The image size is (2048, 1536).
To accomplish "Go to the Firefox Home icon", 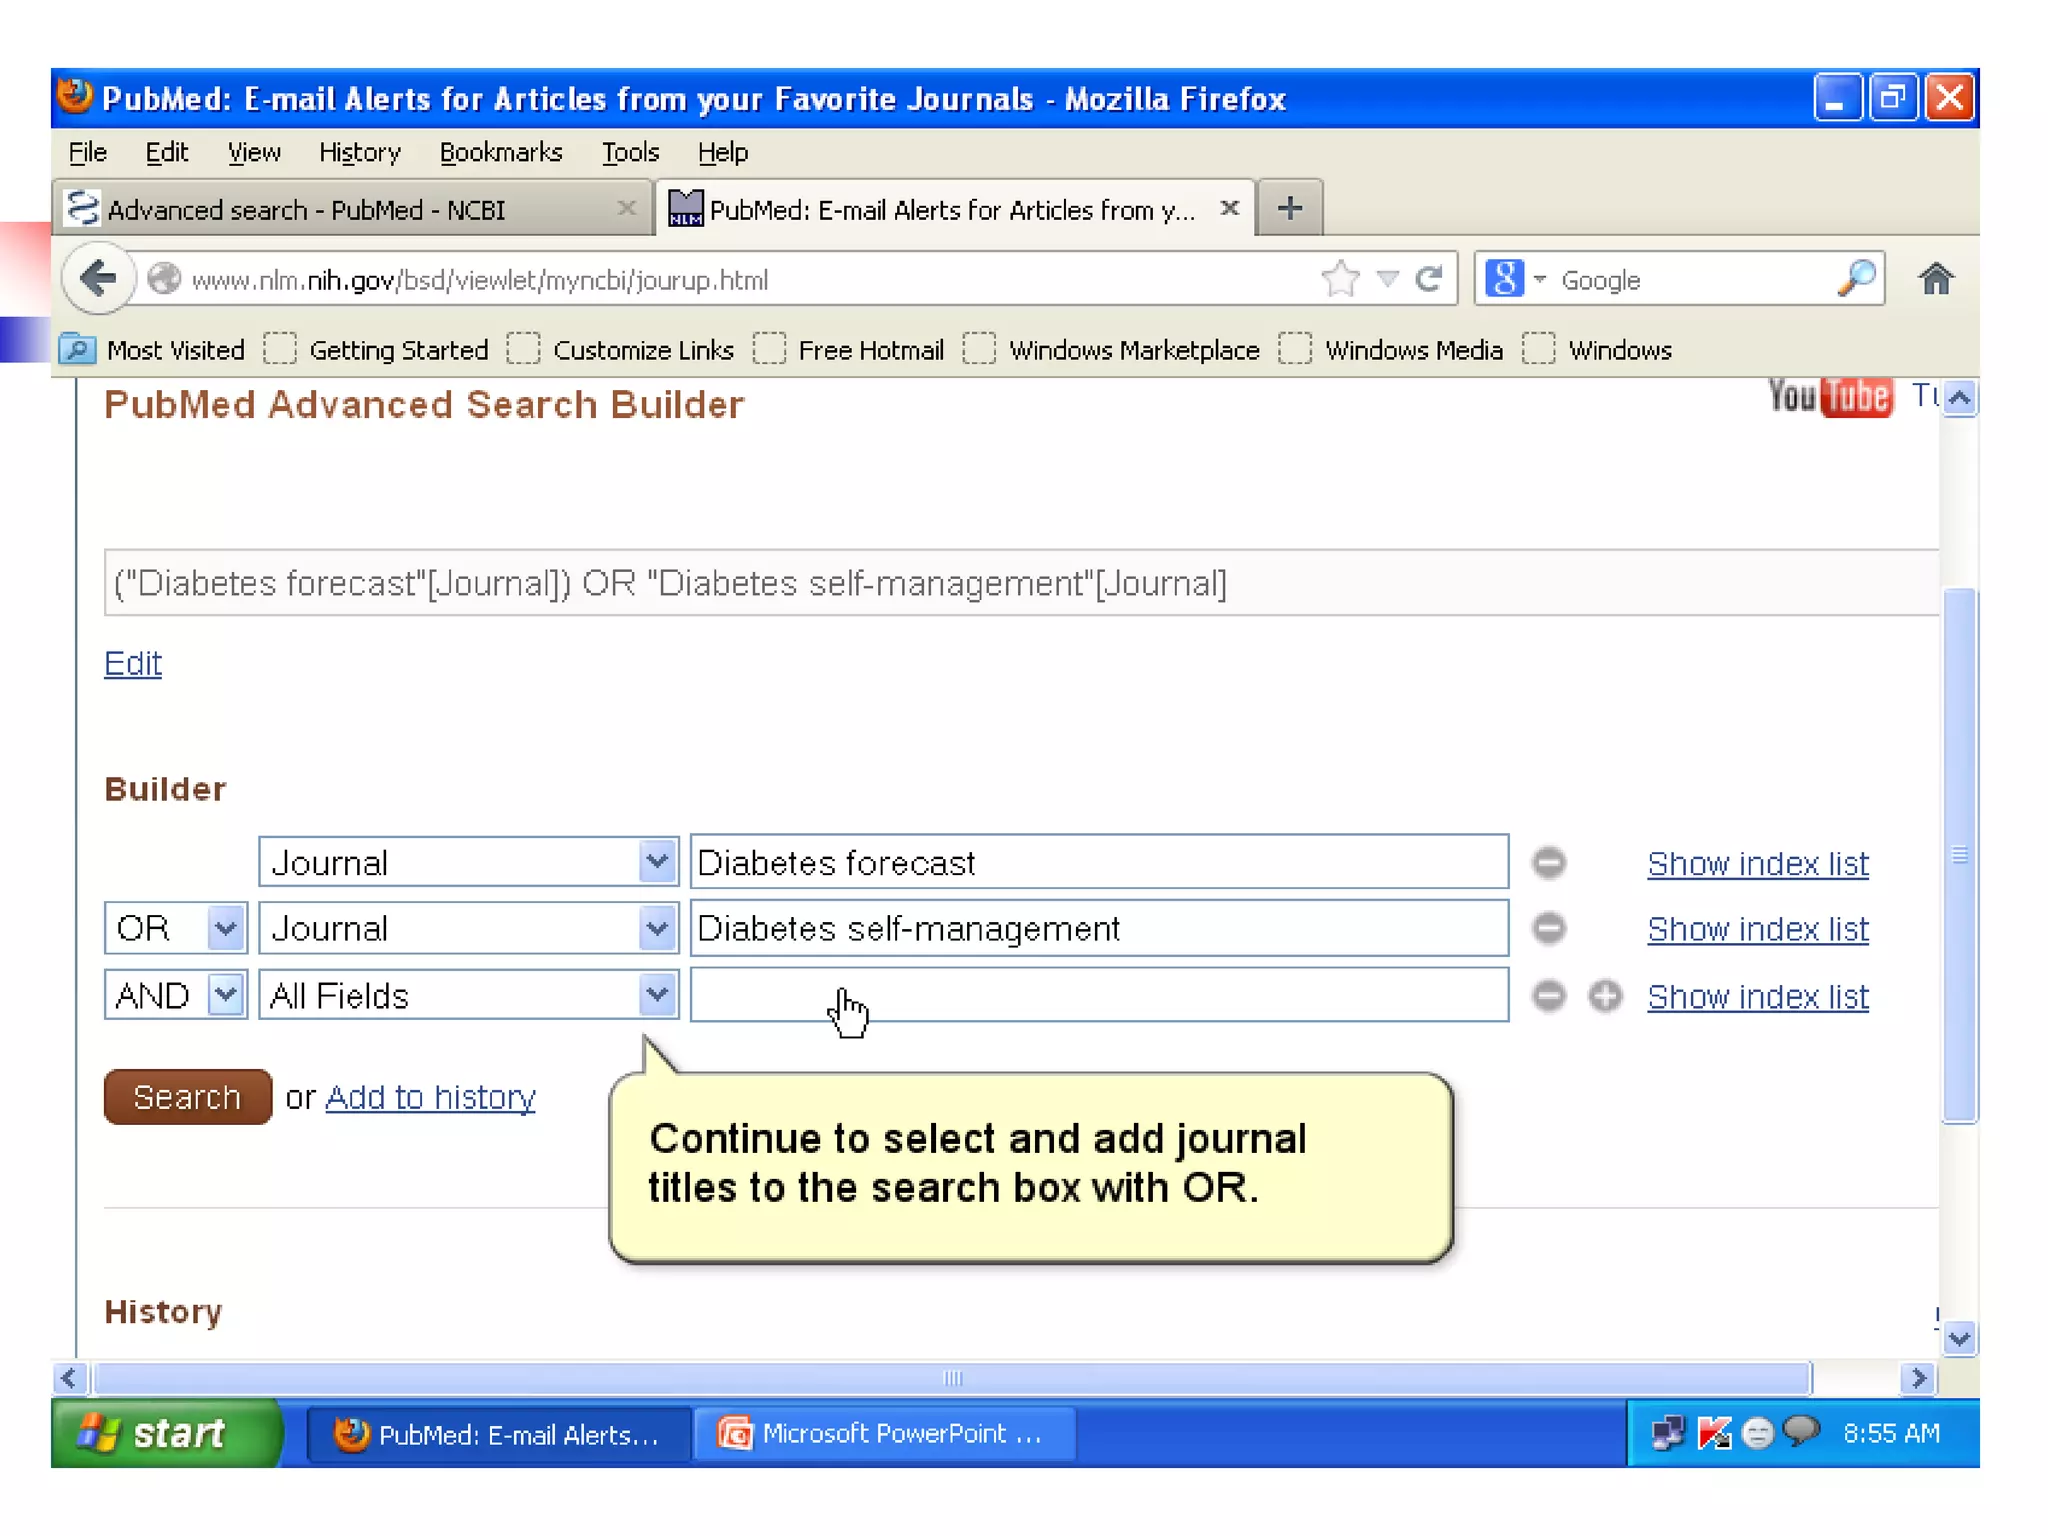I will tap(1935, 279).
